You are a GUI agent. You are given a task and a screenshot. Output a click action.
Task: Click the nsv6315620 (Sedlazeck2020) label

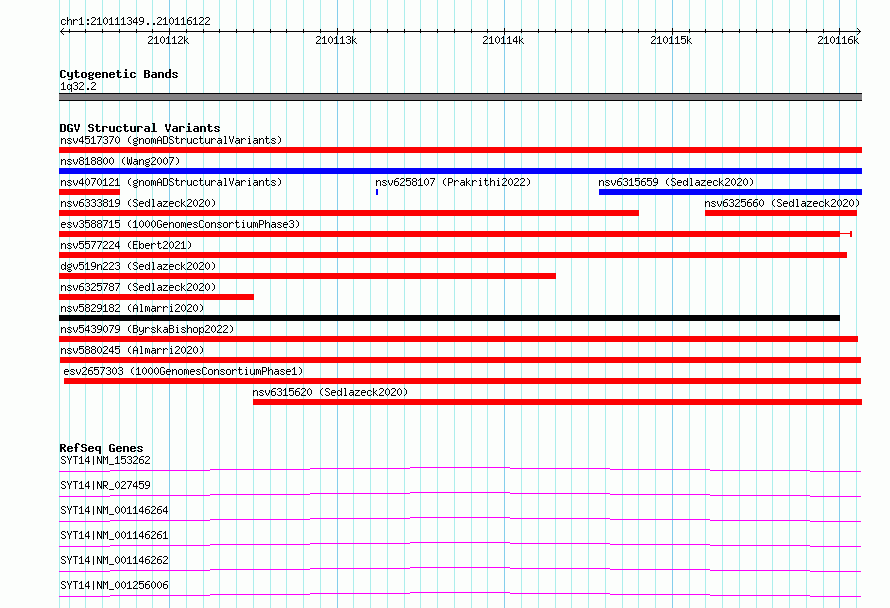[330, 392]
